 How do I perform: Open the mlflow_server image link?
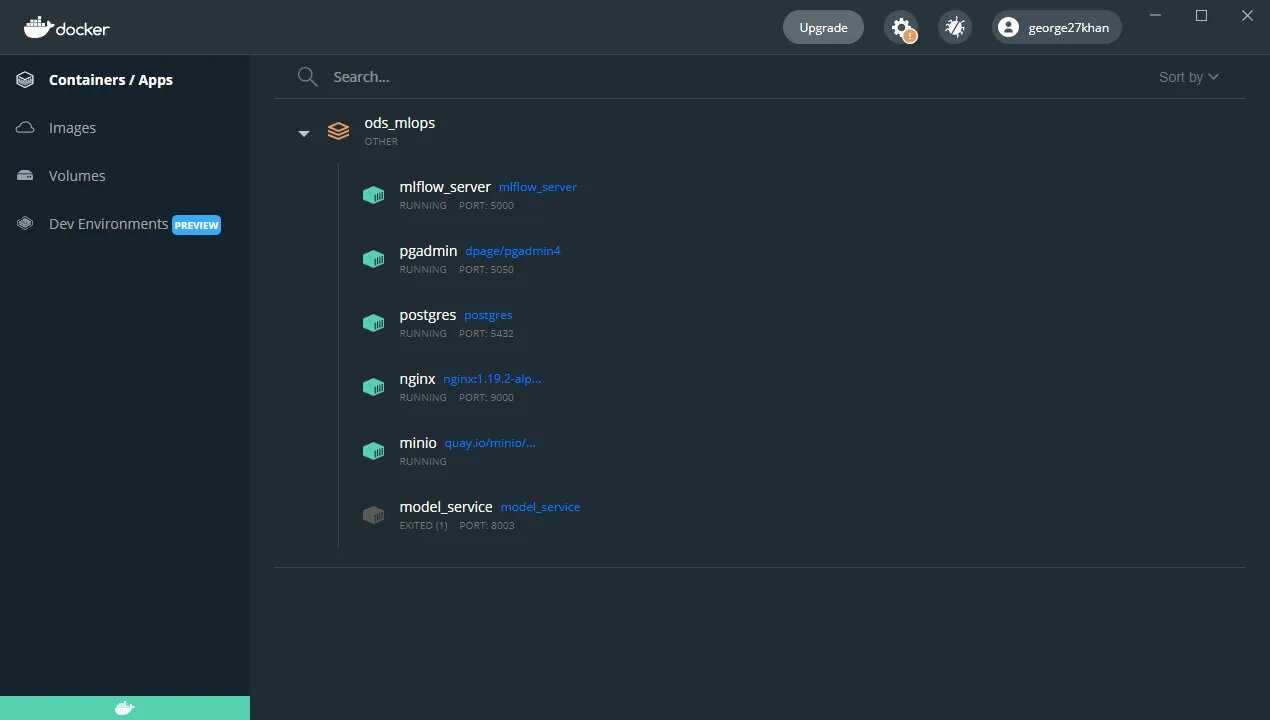[x=538, y=187]
